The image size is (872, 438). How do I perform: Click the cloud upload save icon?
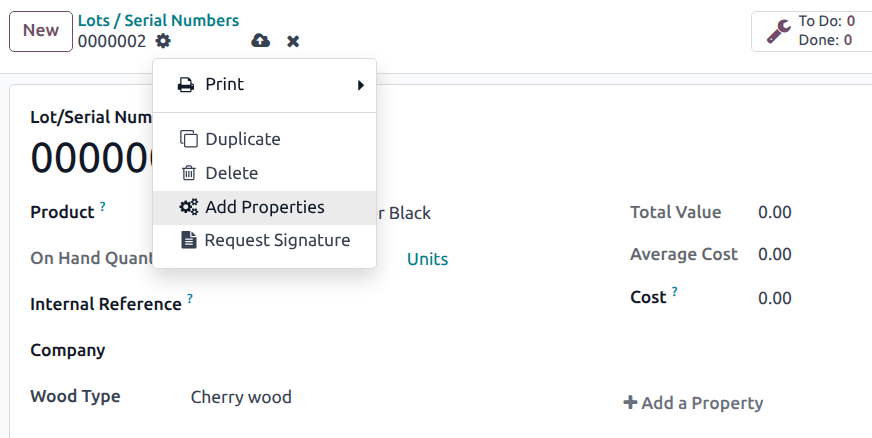click(x=260, y=41)
